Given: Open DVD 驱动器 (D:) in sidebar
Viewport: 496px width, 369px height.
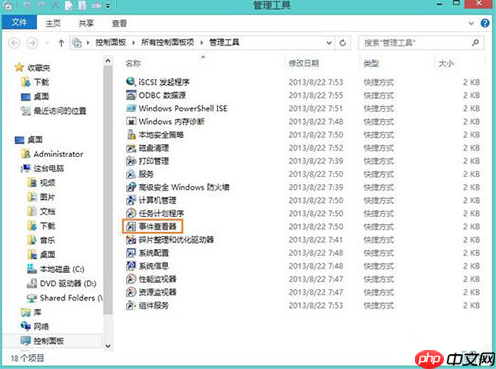Looking at the screenshot, I should [x=68, y=283].
